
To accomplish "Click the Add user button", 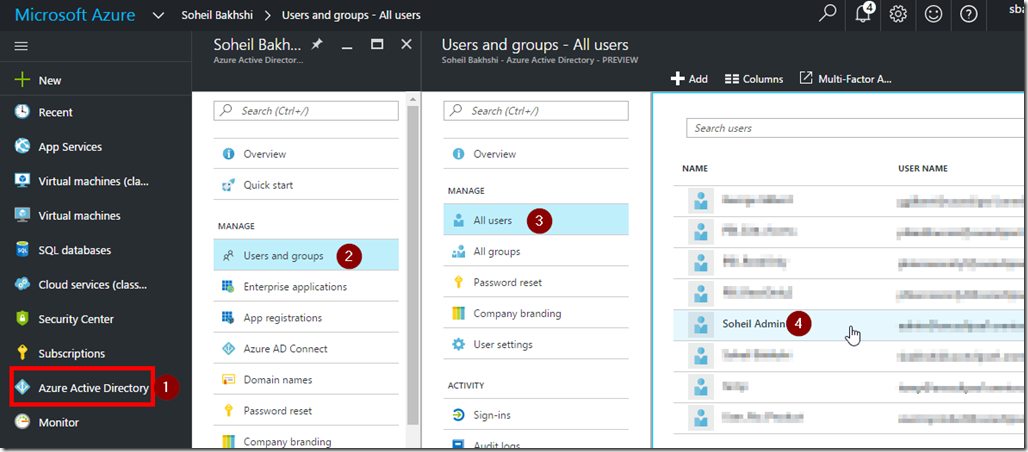I will click(689, 79).
